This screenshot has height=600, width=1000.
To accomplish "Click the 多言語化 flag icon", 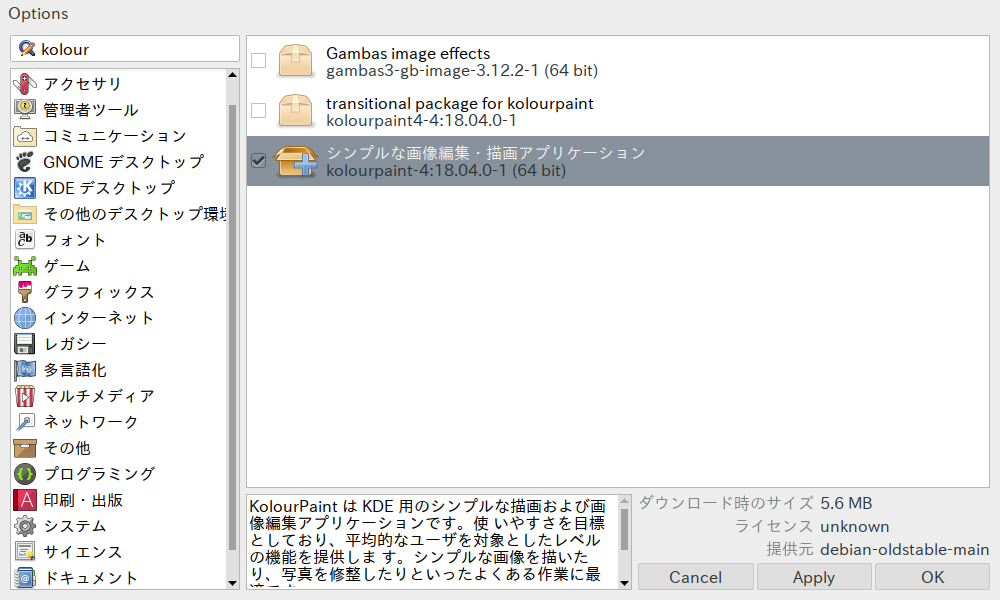I will (25, 370).
